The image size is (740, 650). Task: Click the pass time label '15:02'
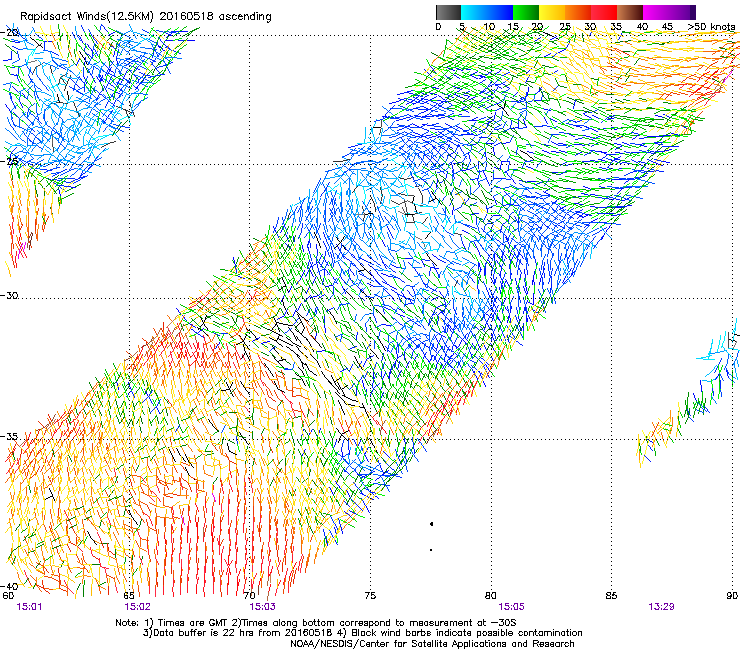coord(137,607)
